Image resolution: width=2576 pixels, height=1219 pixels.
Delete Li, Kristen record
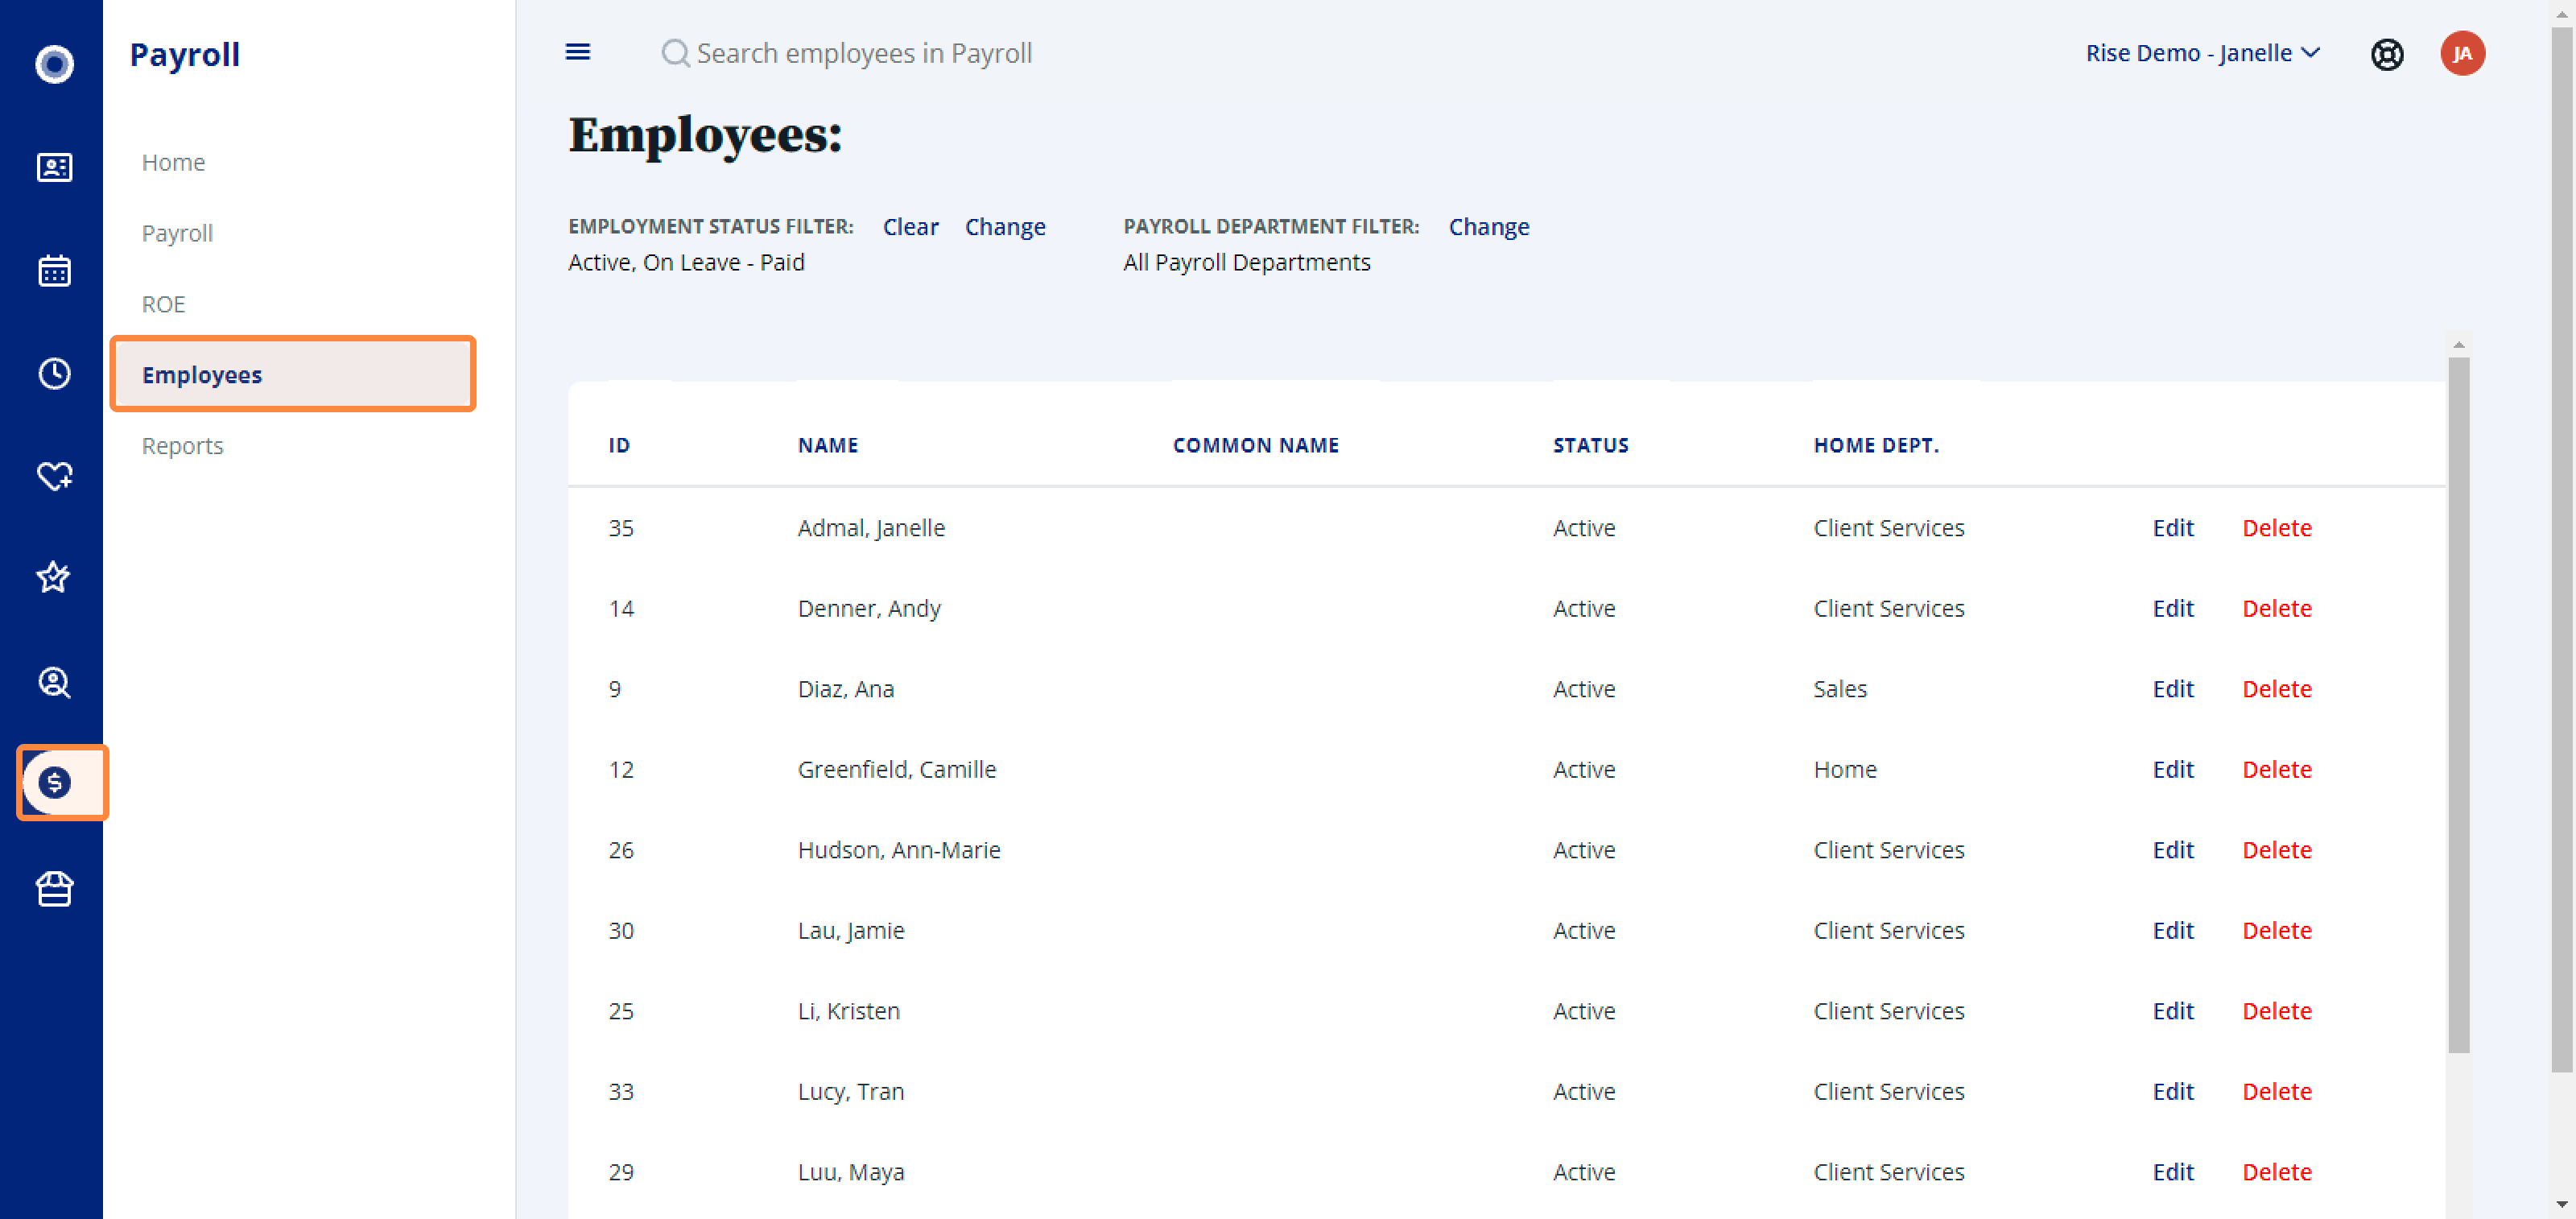pyautogui.click(x=2276, y=1011)
